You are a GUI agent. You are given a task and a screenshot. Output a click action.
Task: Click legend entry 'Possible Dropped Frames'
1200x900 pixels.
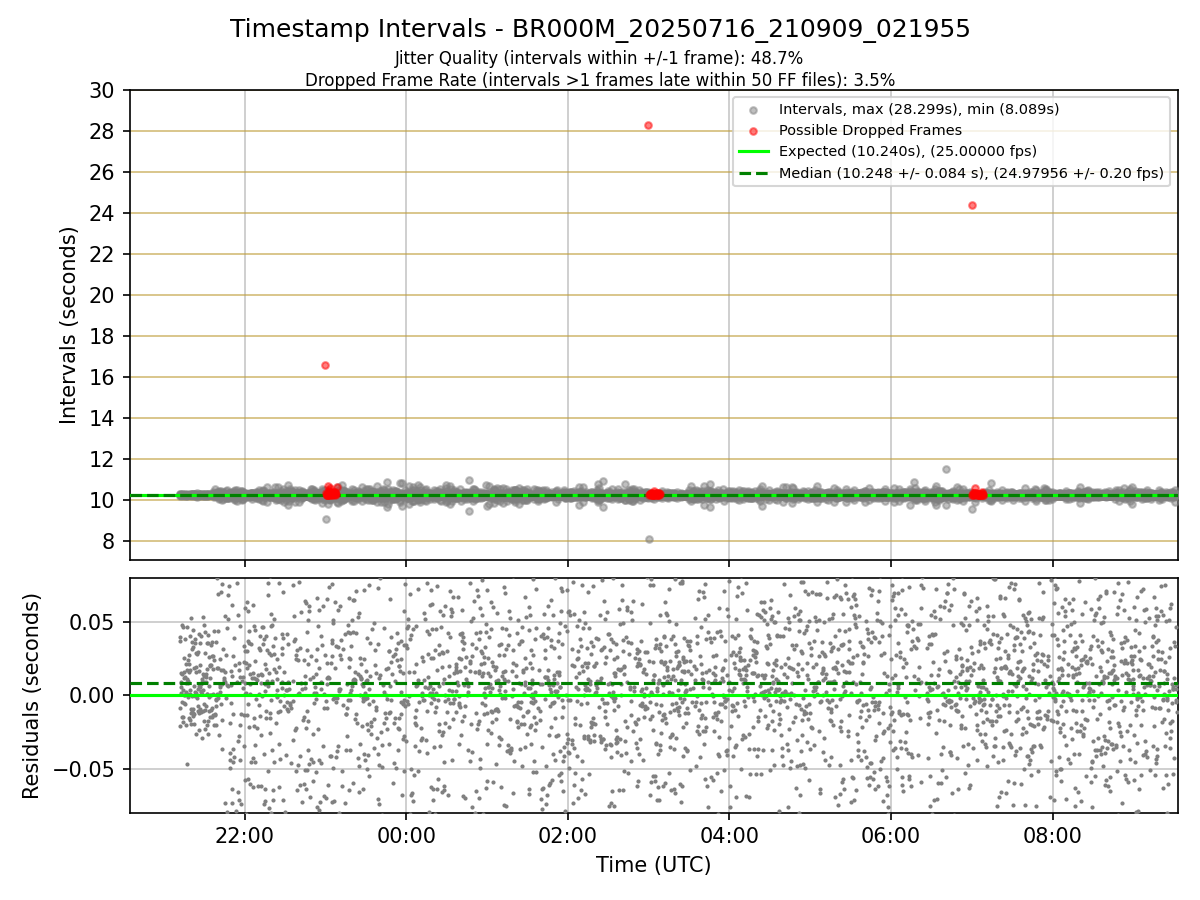[x=870, y=130]
